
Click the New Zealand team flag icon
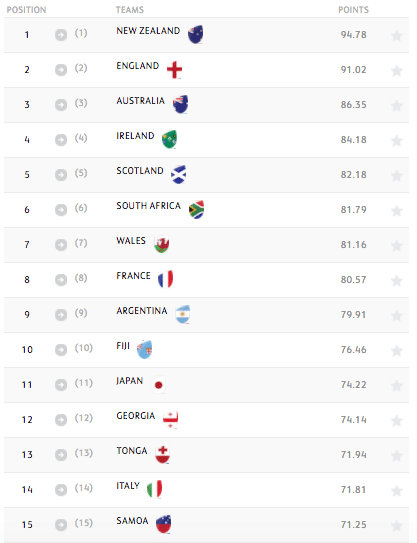[195, 34]
